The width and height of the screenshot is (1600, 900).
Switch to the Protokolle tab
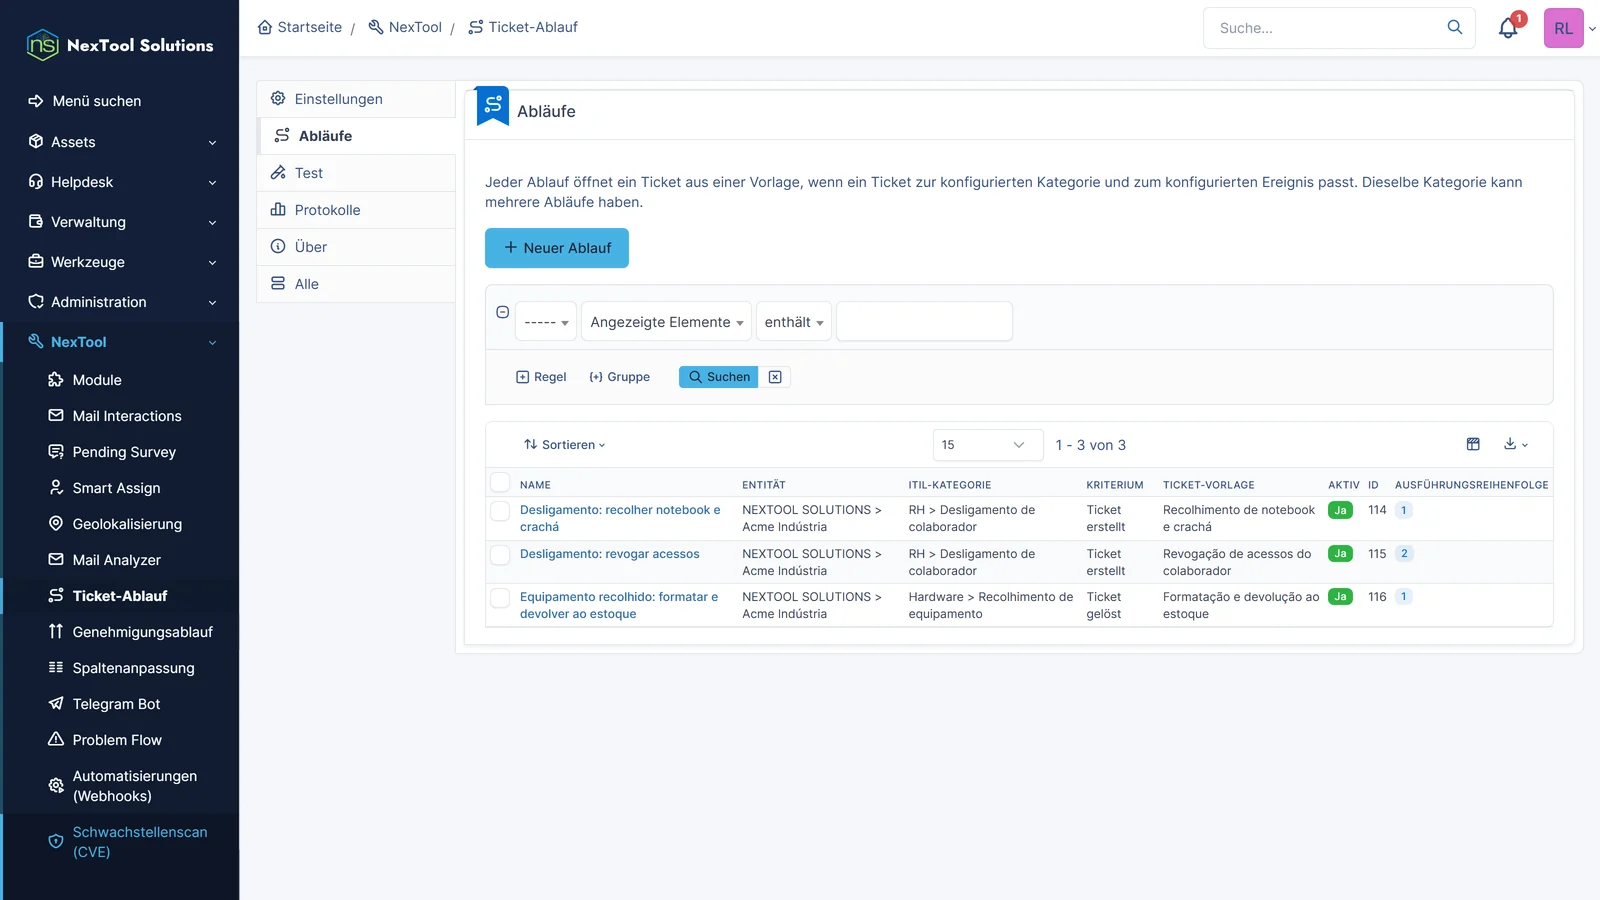pos(357,210)
